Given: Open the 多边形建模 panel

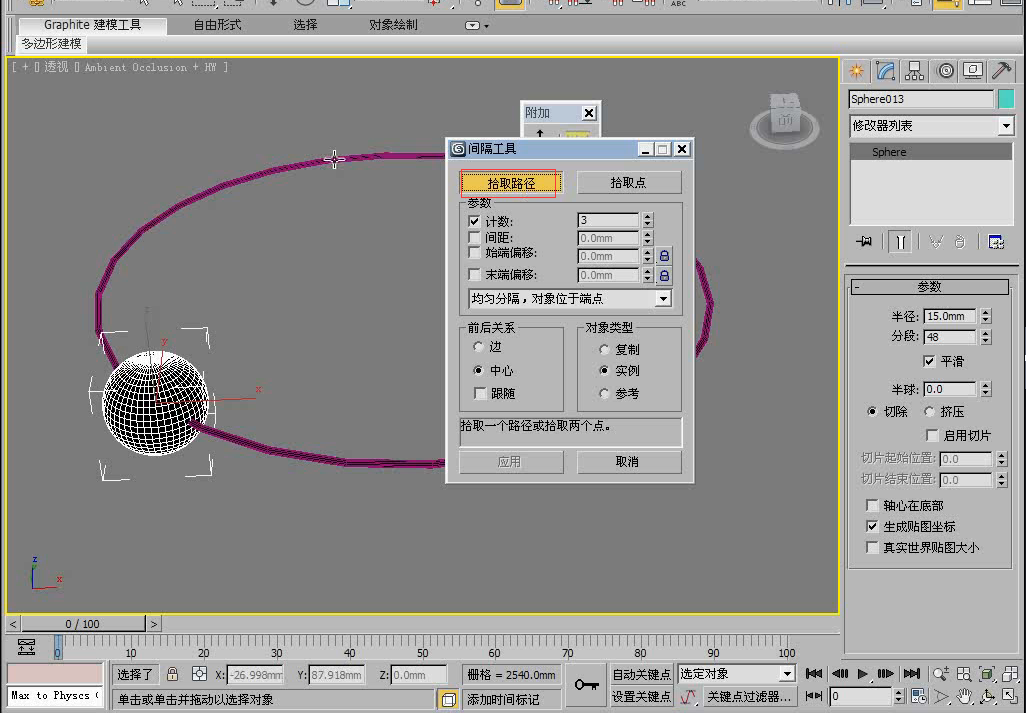Looking at the screenshot, I should (x=52, y=44).
